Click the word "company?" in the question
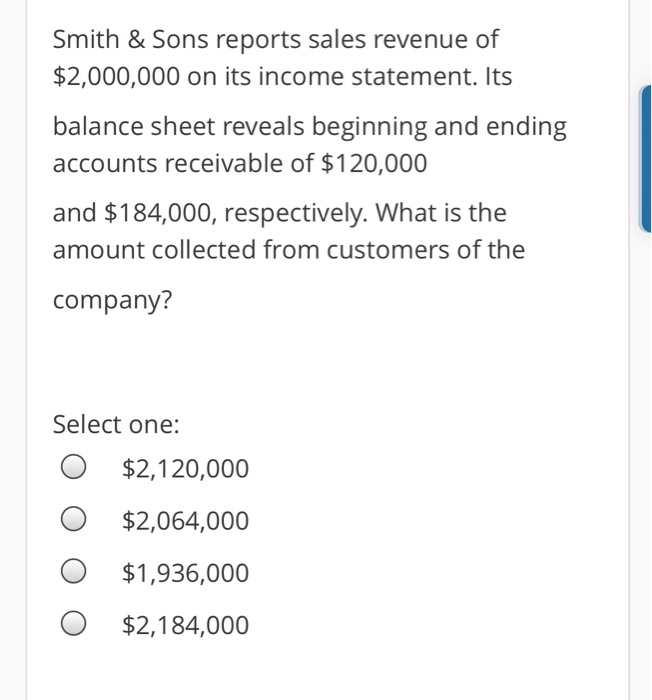 pyautogui.click(x=112, y=301)
